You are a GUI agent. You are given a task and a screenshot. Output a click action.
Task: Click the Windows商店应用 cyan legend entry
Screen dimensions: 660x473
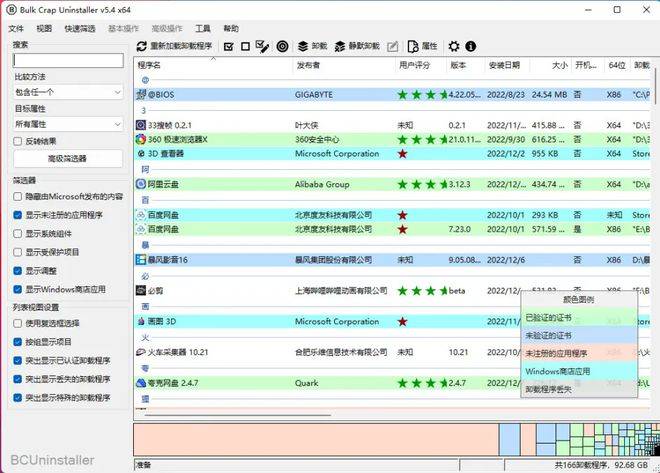point(579,372)
